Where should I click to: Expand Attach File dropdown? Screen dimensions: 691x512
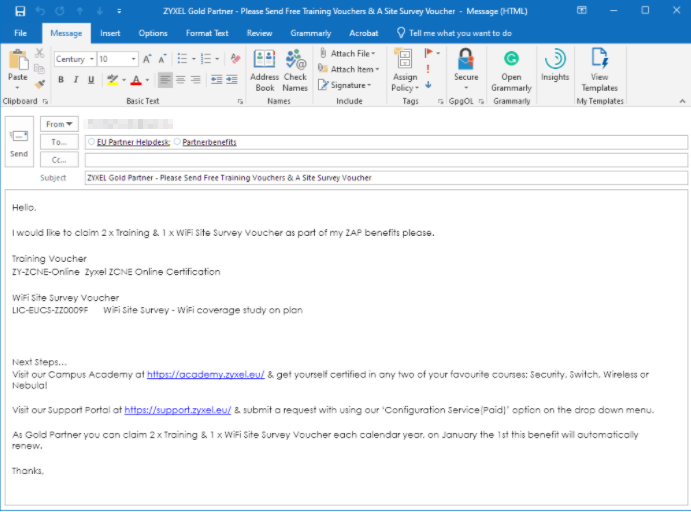point(373,53)
